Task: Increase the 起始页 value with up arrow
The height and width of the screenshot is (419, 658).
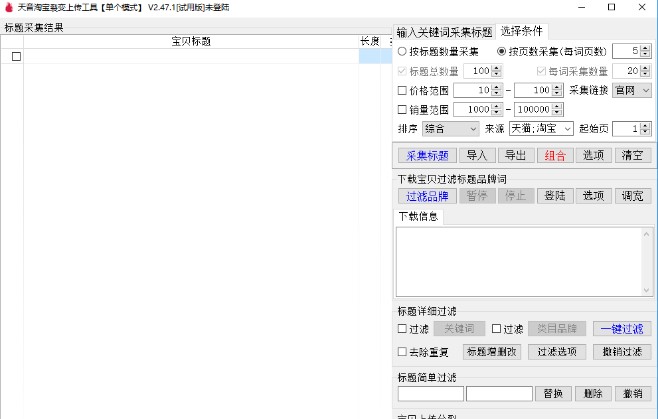Action: click(x=647, y=125)
